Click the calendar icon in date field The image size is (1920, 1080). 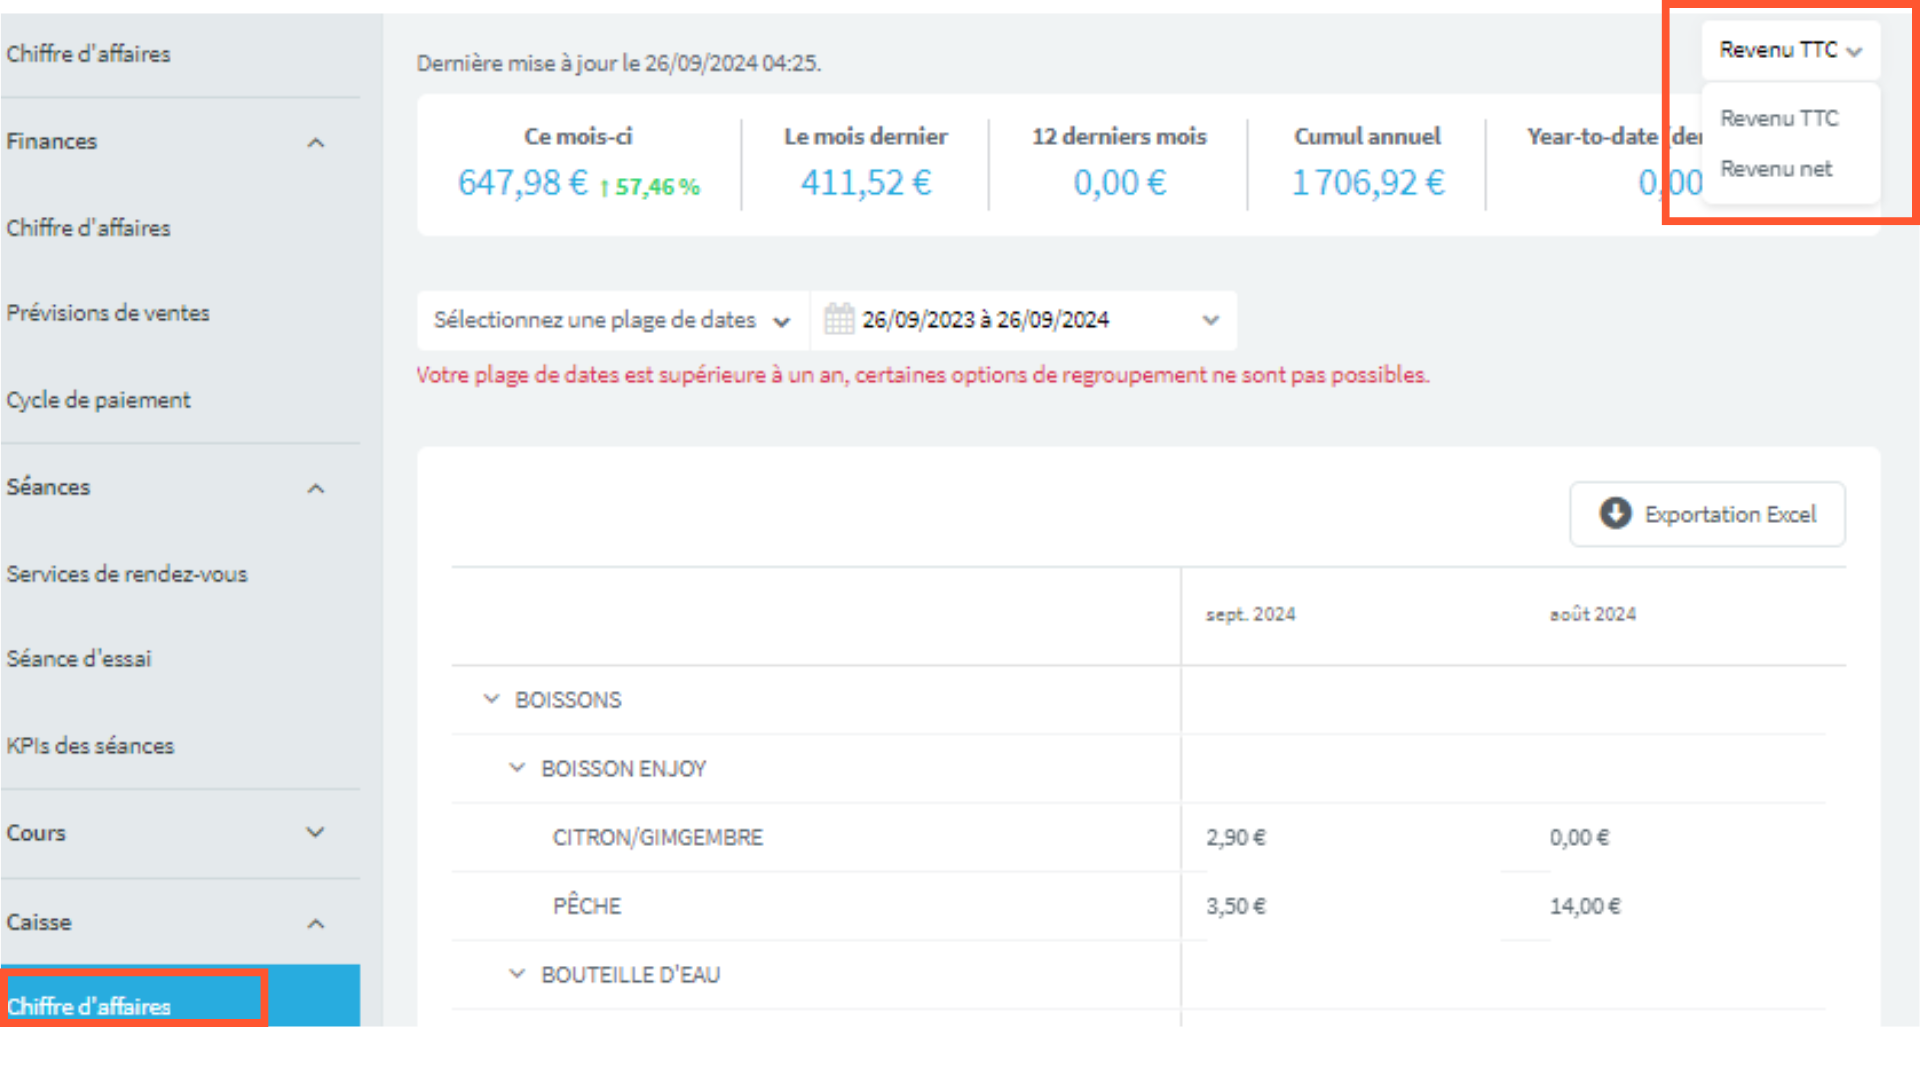point(839,319)
